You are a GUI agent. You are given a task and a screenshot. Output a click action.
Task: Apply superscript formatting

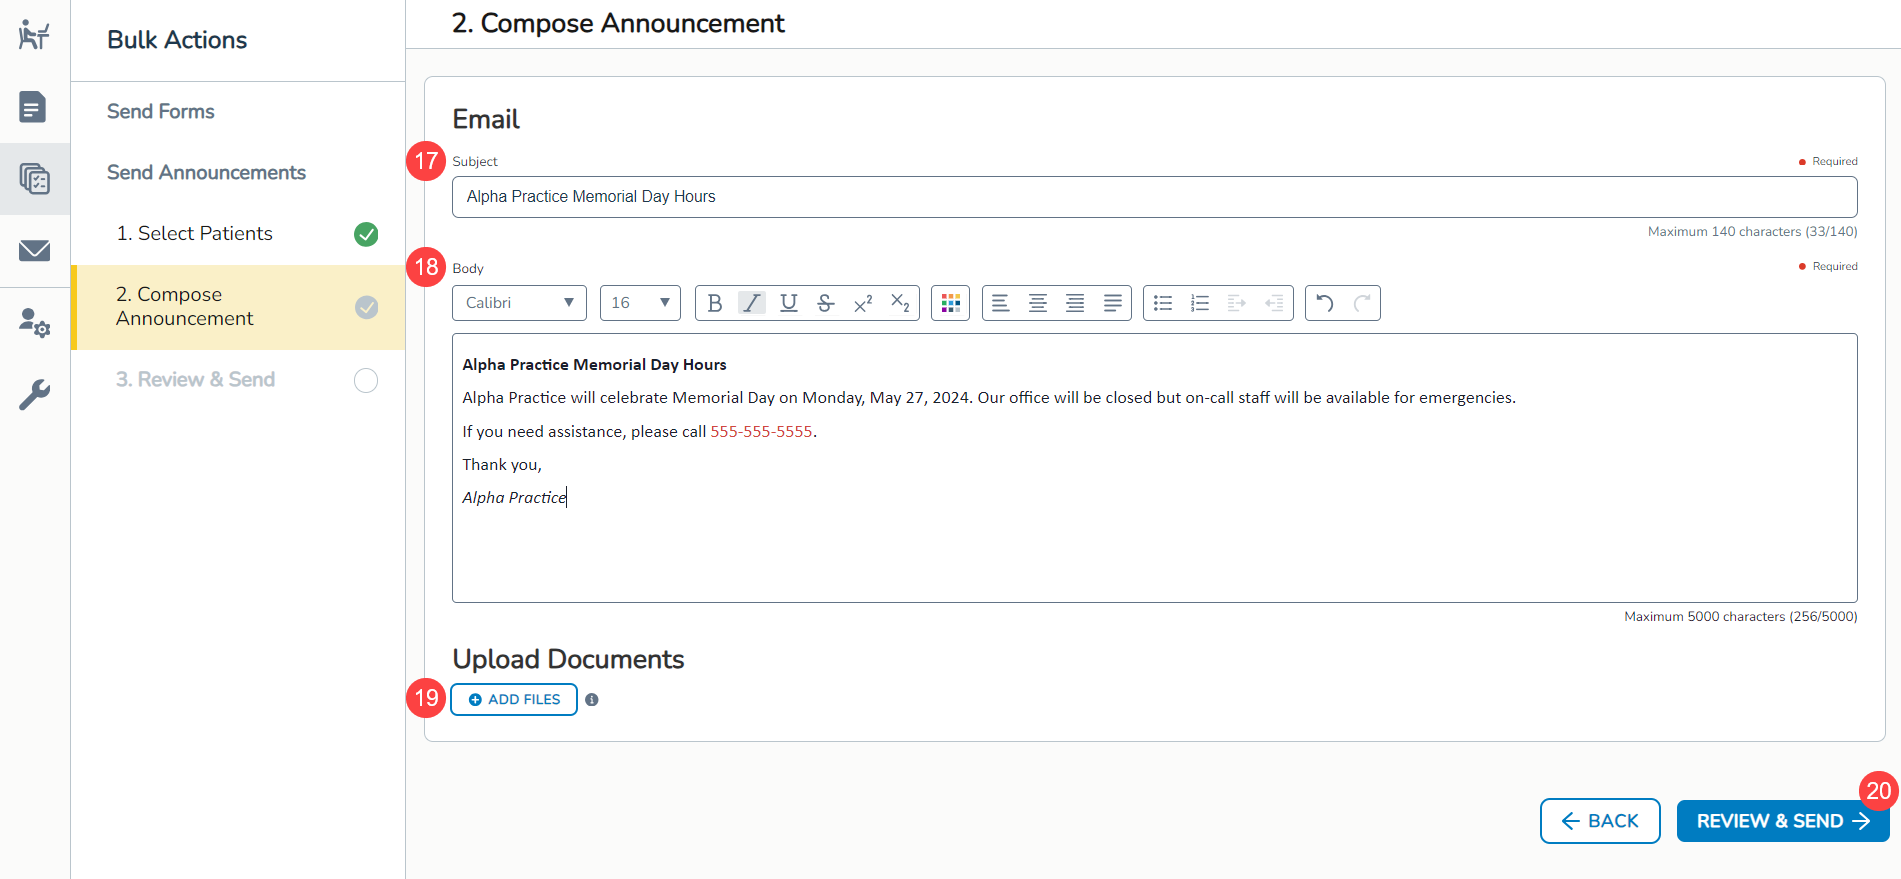[x=863, y=303]
